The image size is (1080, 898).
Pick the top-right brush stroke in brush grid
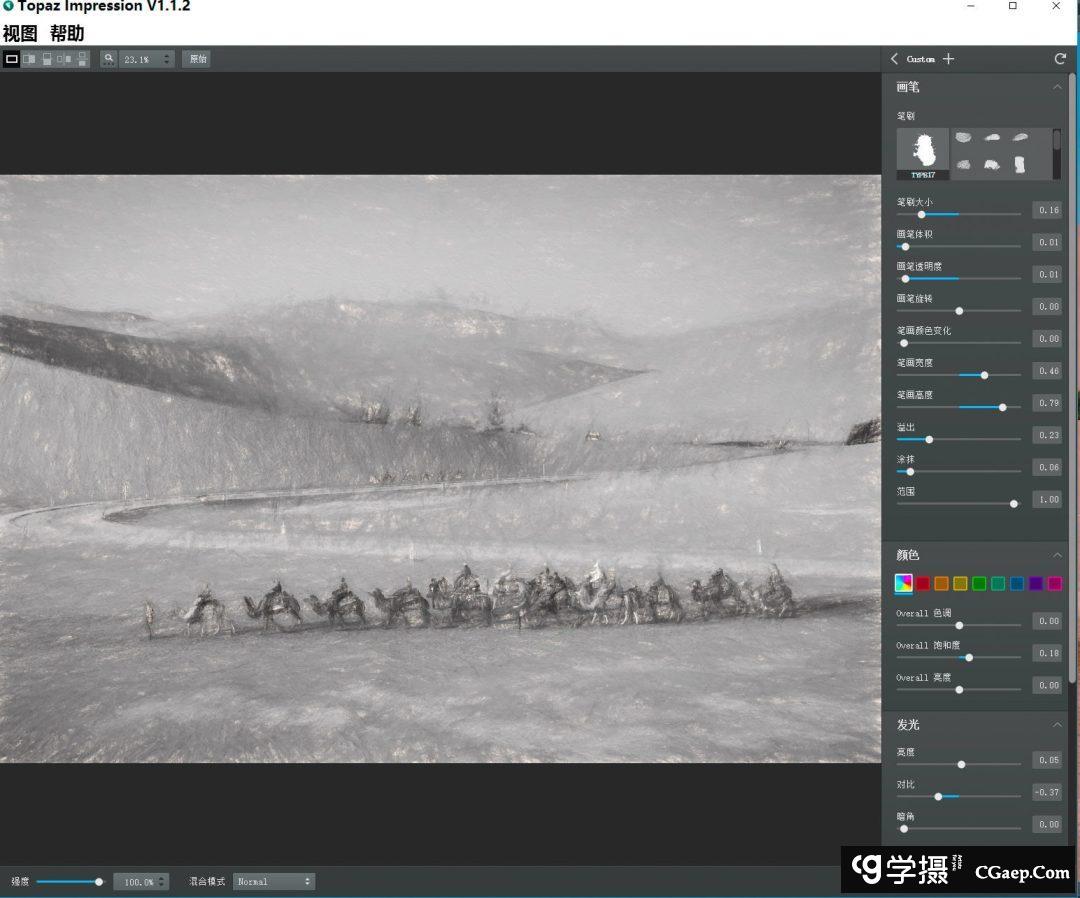tap(1020, 138)
